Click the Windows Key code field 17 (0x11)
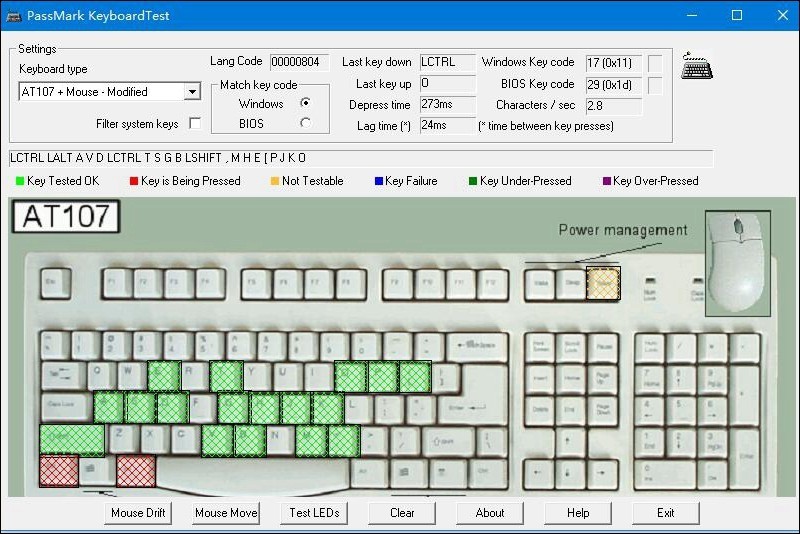Screen dimensions: 800x534 [614, 63]
